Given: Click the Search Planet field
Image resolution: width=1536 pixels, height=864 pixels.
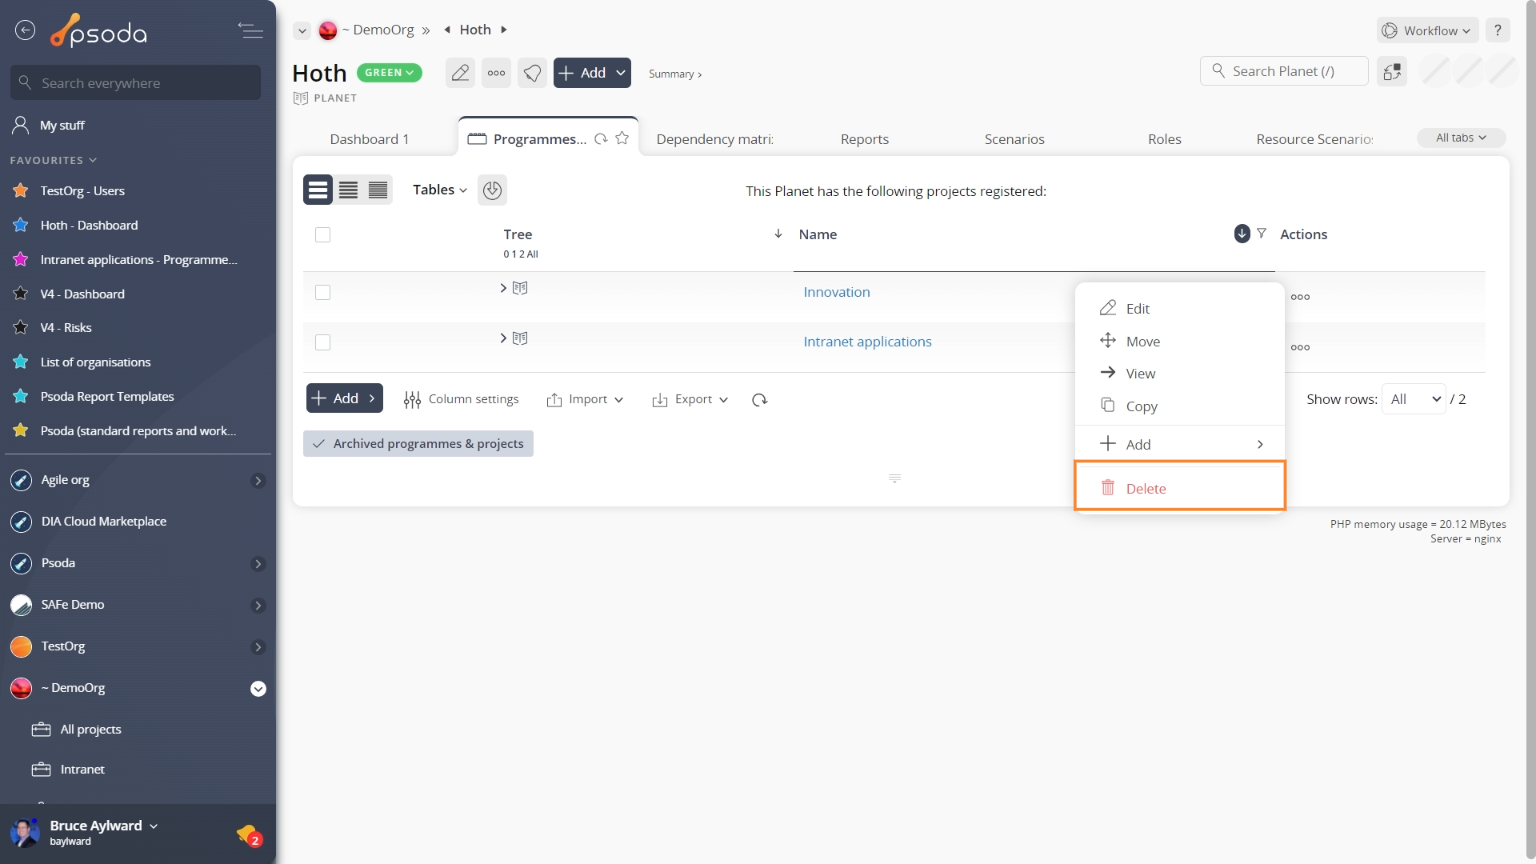Looking at the screenshot, I should point(1284,71).
